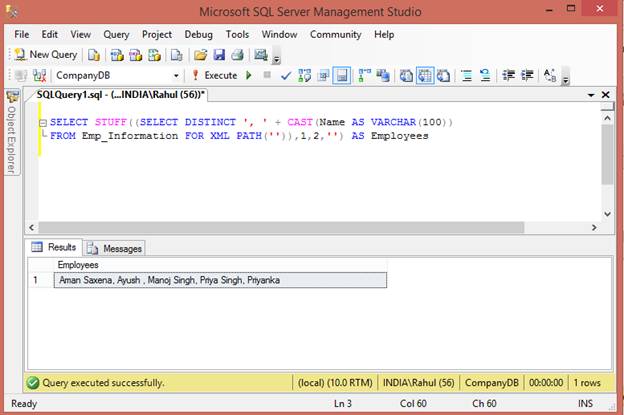The width and height of the screenshot is (624, 415).
Task: Open the Object Explorer side panel
Action: pyautogui.click(x=12, y=132)
